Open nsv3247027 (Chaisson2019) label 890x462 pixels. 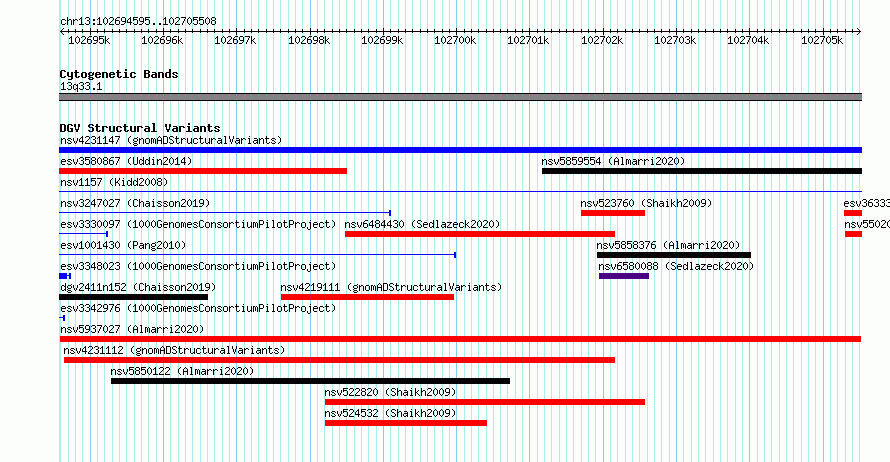coord(135,203)
